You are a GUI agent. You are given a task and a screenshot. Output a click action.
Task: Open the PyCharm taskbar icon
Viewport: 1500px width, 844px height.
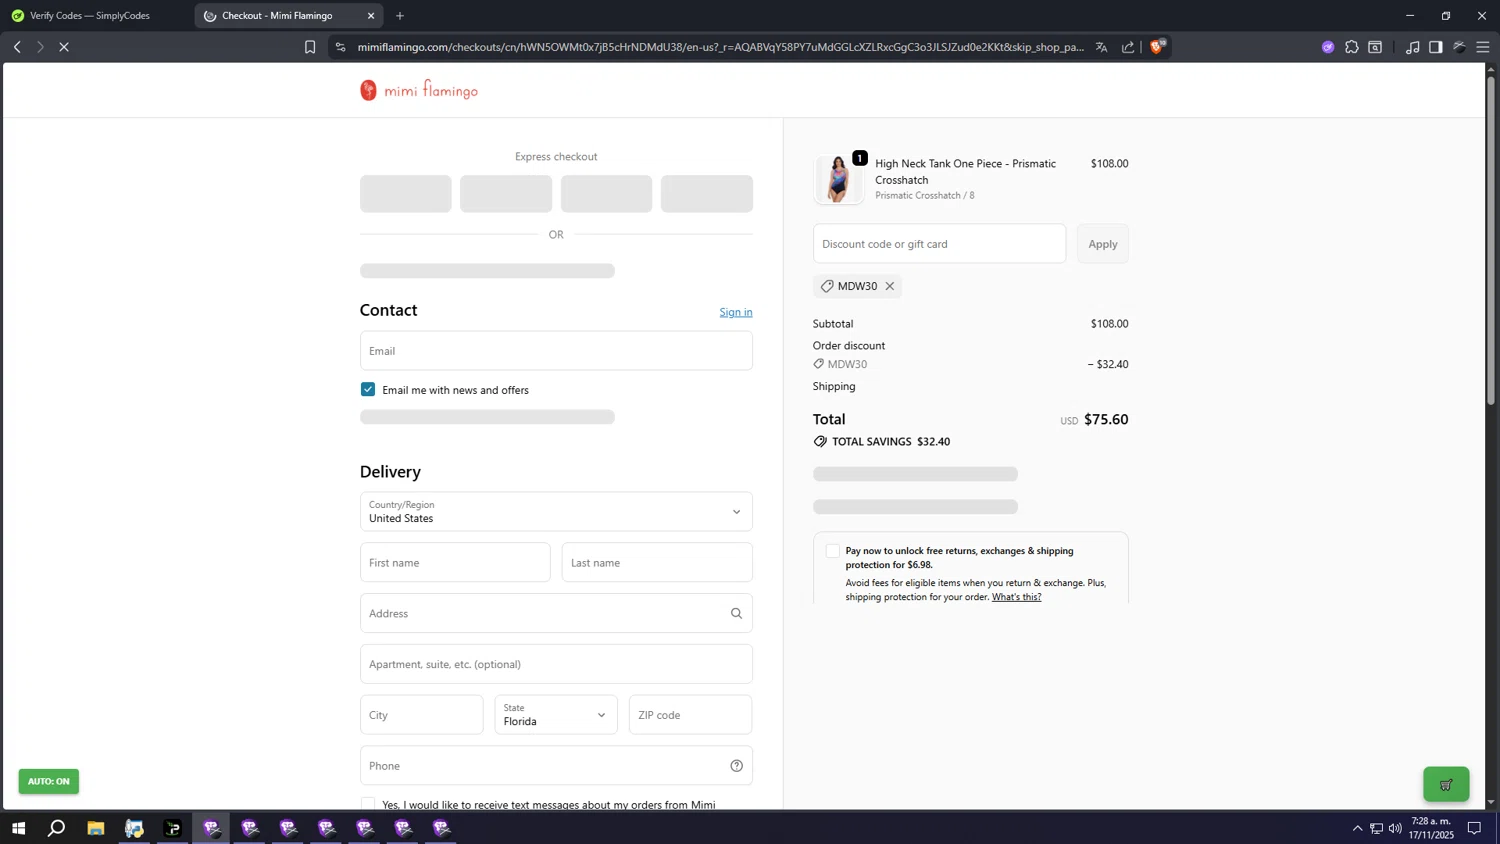(x=173, y=828)
